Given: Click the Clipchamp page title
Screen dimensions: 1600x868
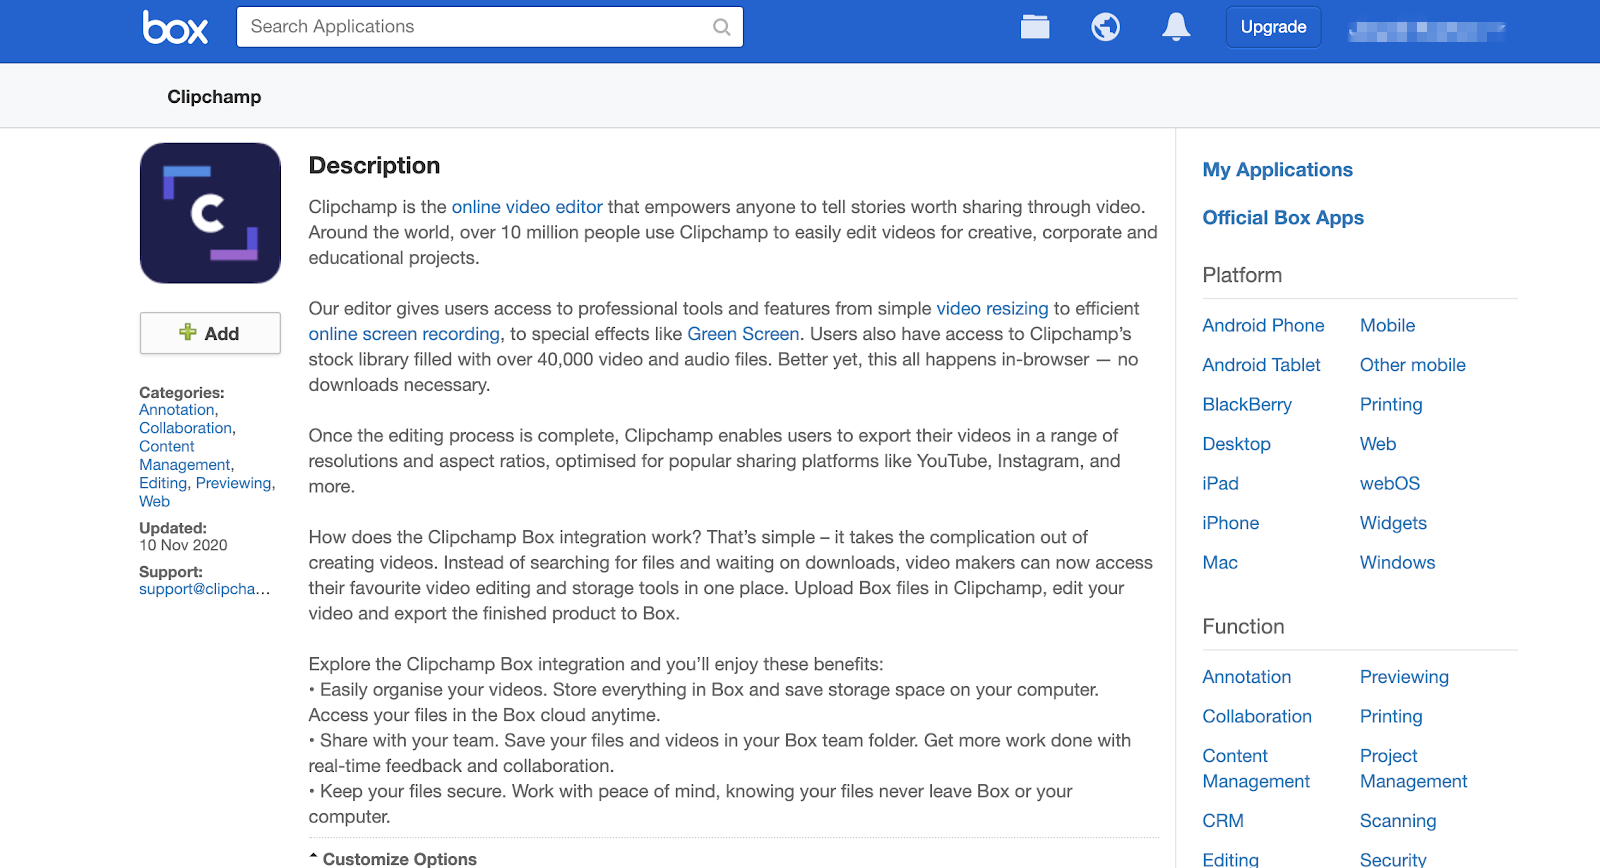Looking at the screenshot, I should coord(214,97).
